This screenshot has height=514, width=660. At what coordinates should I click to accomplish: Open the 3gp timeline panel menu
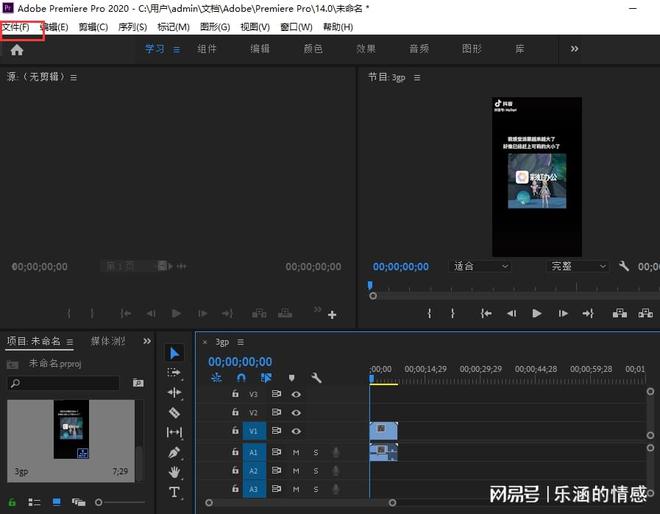pyautogui.click(x=240, y=342)
